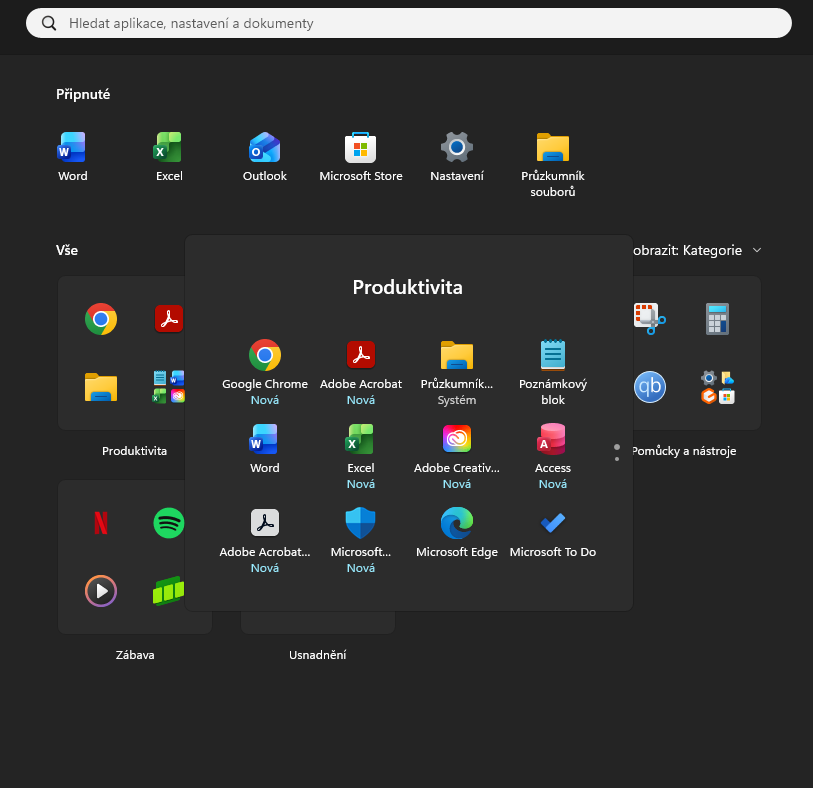Open the Zobrazit: Kategorie dropdown
This screenshot has width=813, height=788.
tap(696, 250)
